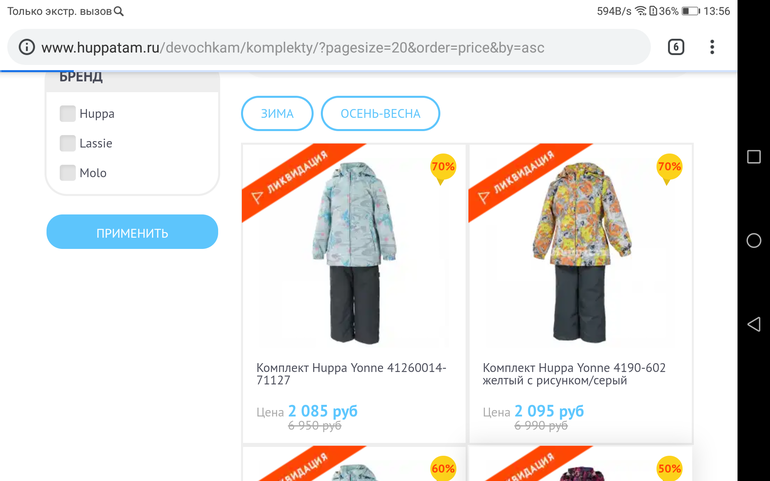Select the ЗИМА season filter
Screen dimensions: 770x481
click(277, 113)
